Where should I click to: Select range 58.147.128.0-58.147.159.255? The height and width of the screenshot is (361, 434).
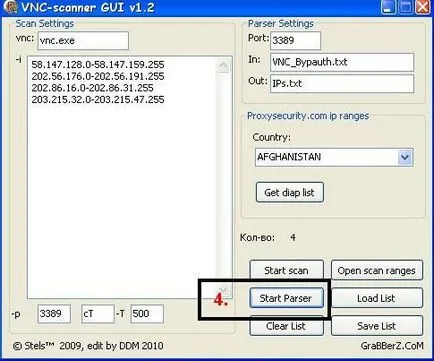(98, 65)
